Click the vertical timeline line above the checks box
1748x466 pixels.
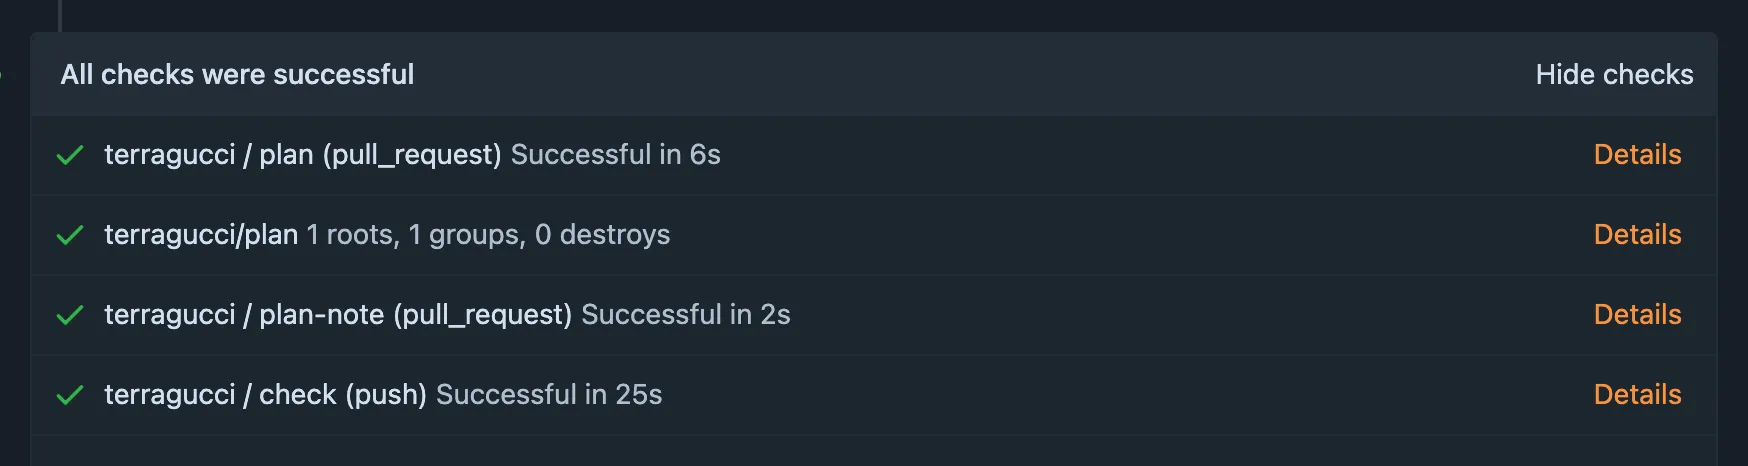point(60,15)
